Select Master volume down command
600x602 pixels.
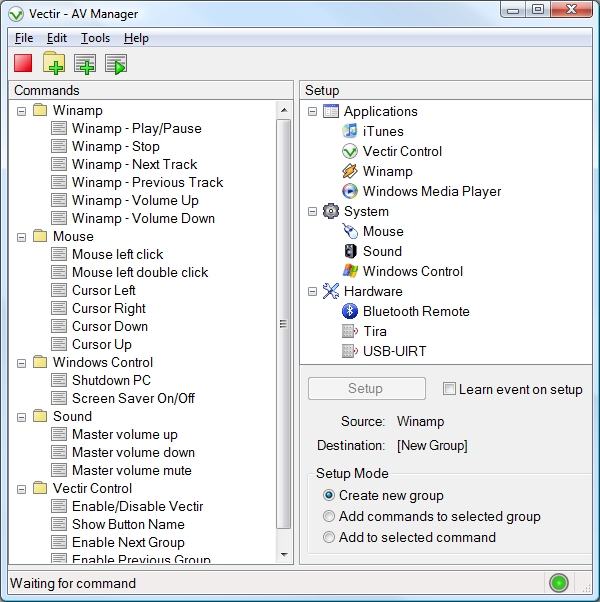[133, 452]
